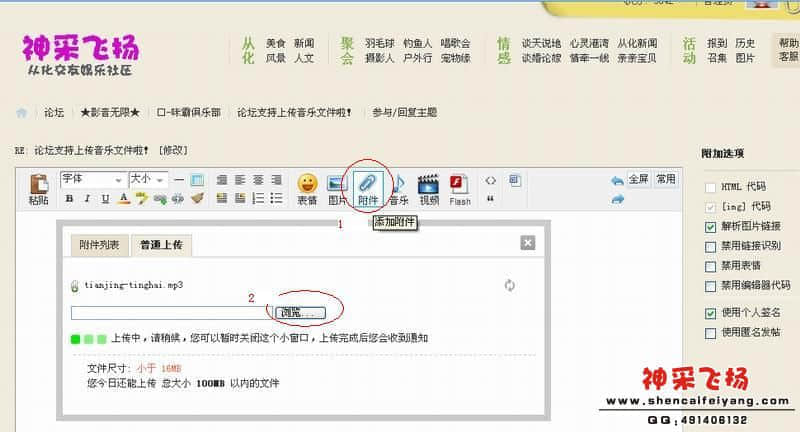The image size is (800, 432).
Task: Align text right in the toolbar
Action: 276,180
